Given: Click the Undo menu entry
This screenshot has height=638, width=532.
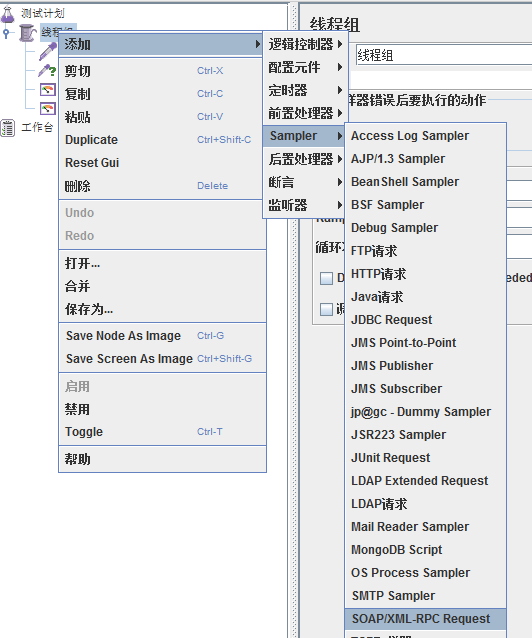Looking at the screenshot, I should pos(162,213).
